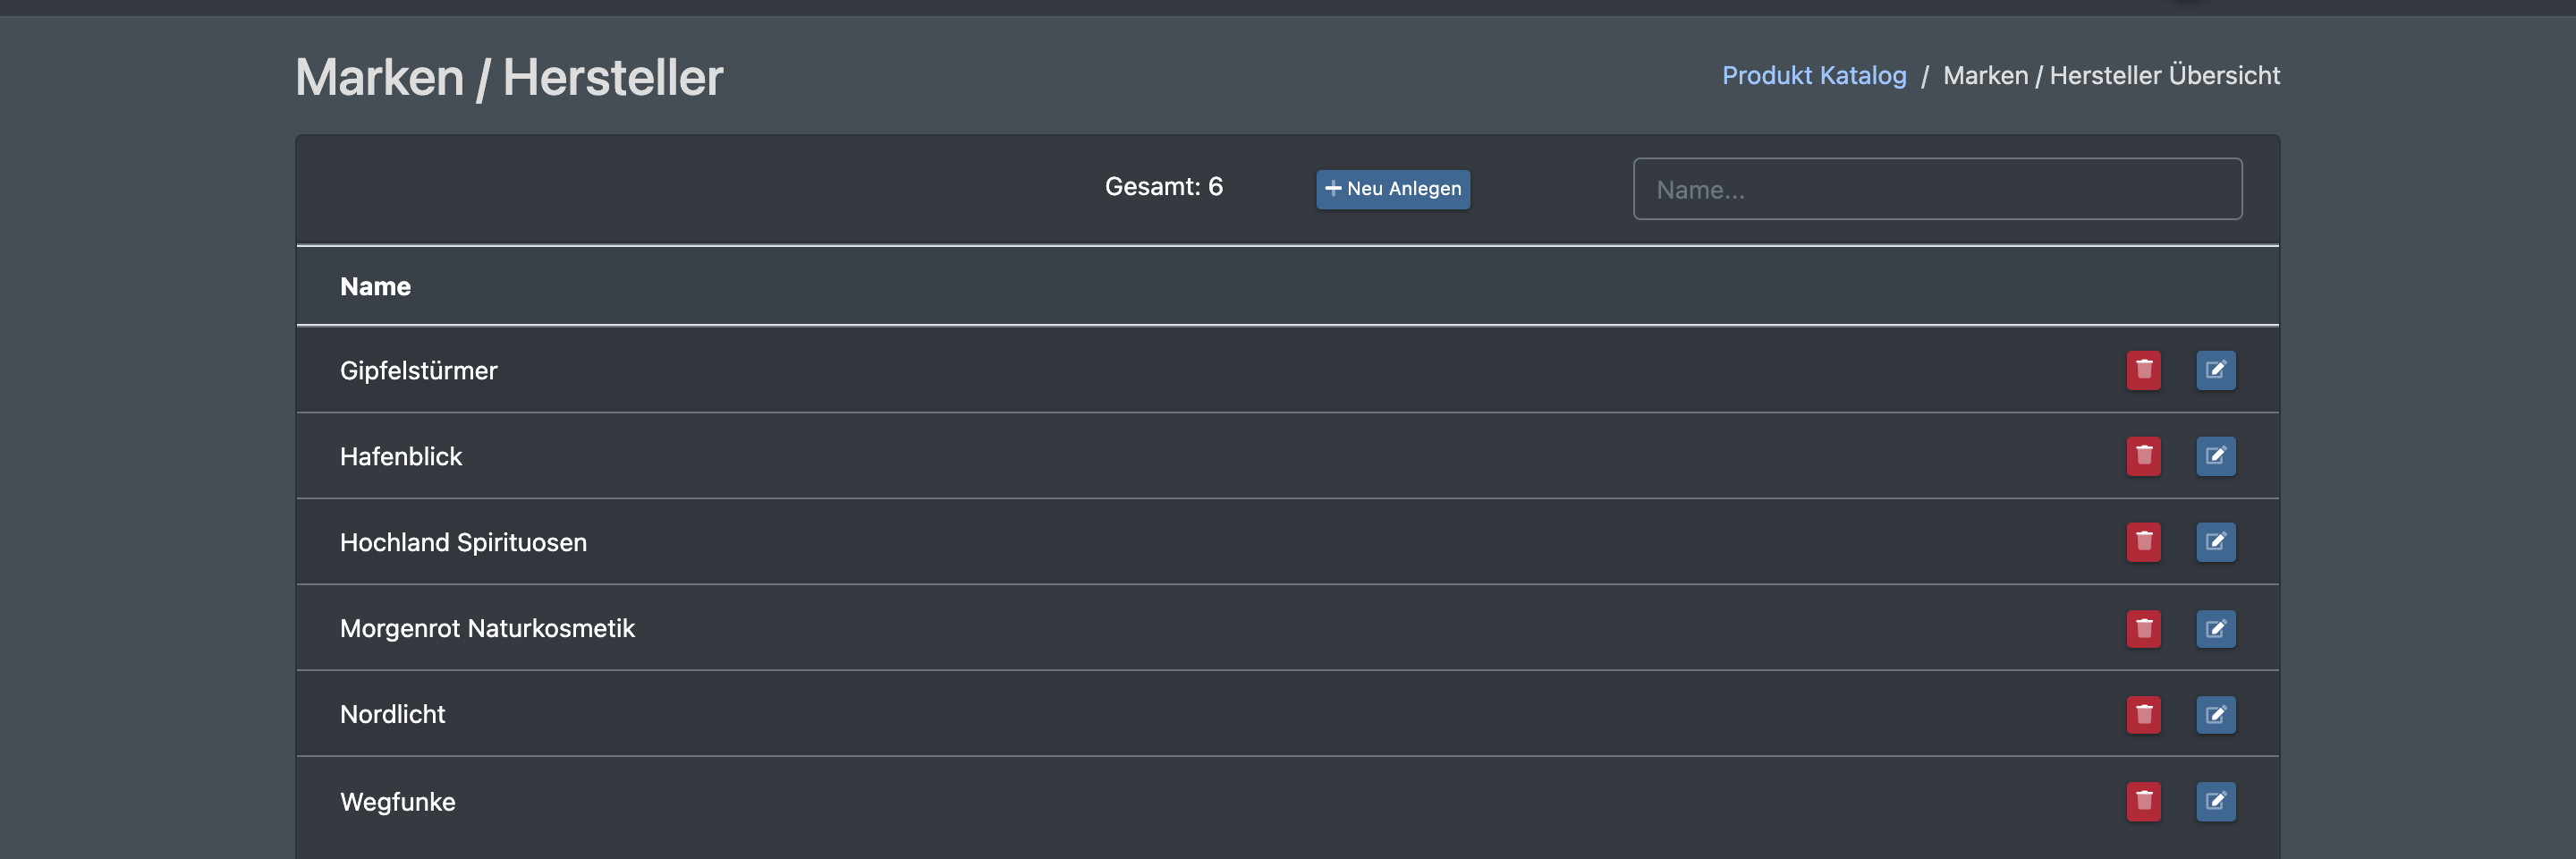Select the Hafenblick row text
The image size is (2576, 859).
point(400,457)
